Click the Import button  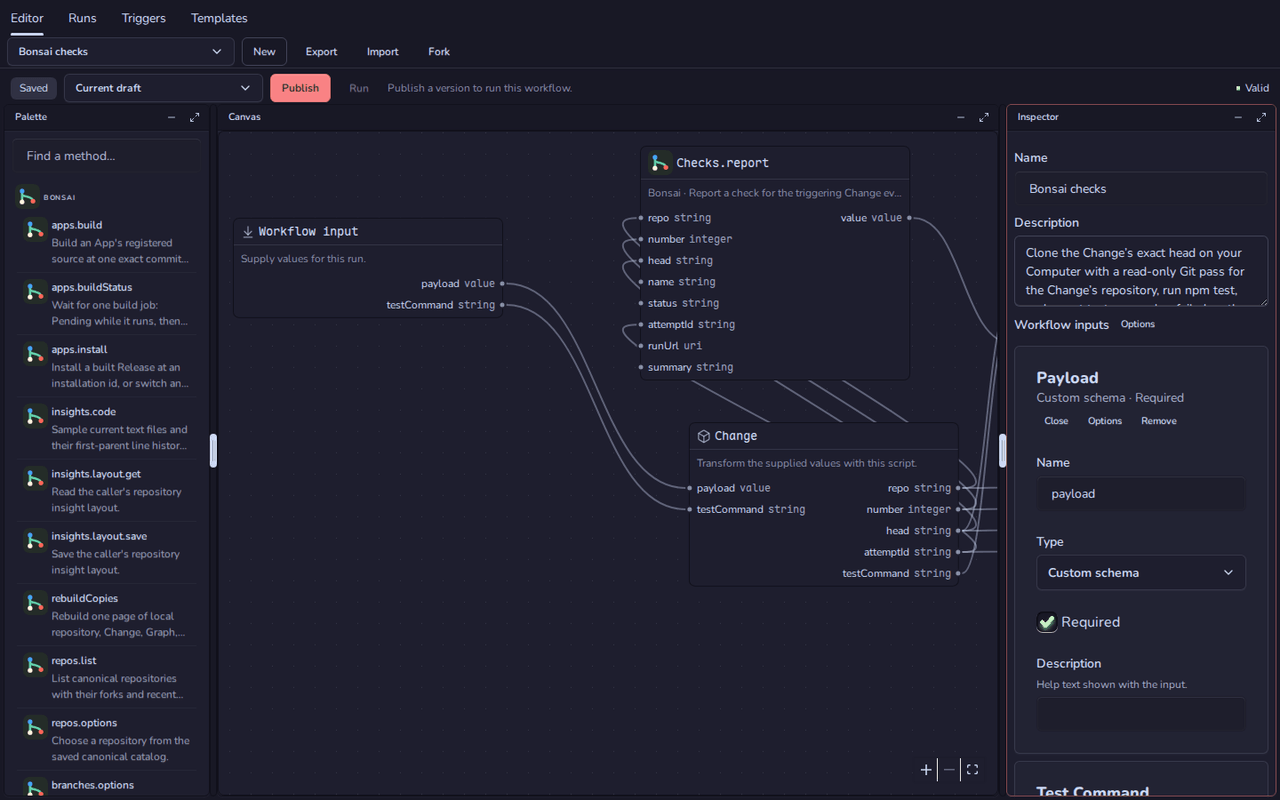(x=383, y=52)
